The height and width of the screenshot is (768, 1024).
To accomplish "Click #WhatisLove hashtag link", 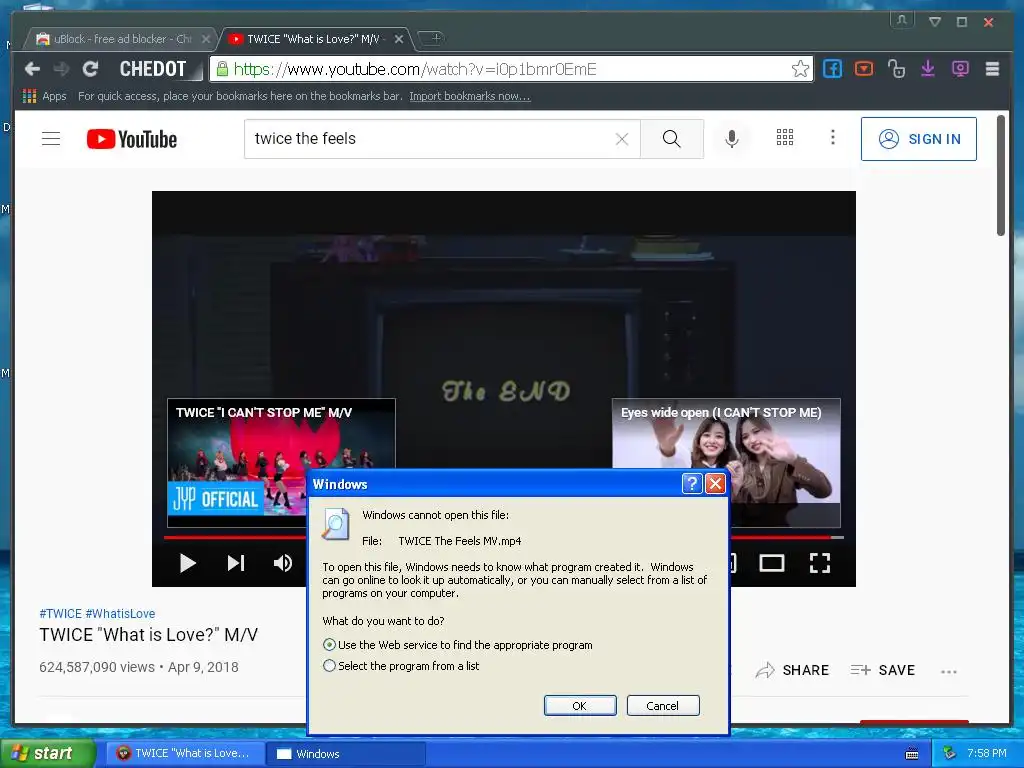I will 120,613.
